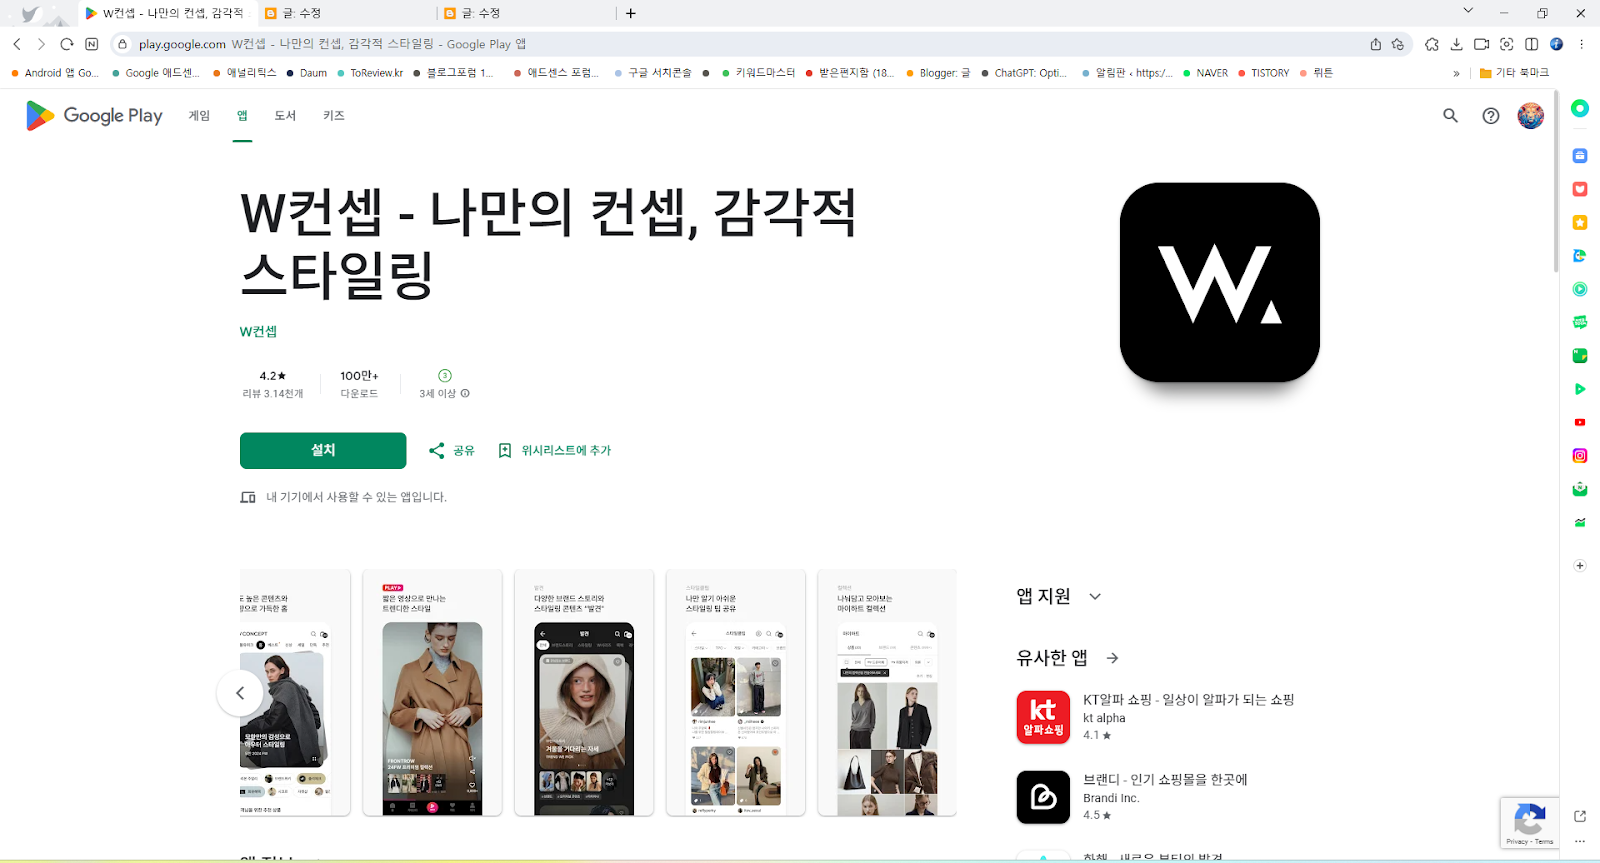This screenshot has height=863, width=1600.
Task: Open the blue briefcase sidebar icon
Action: click(1580, 156)
